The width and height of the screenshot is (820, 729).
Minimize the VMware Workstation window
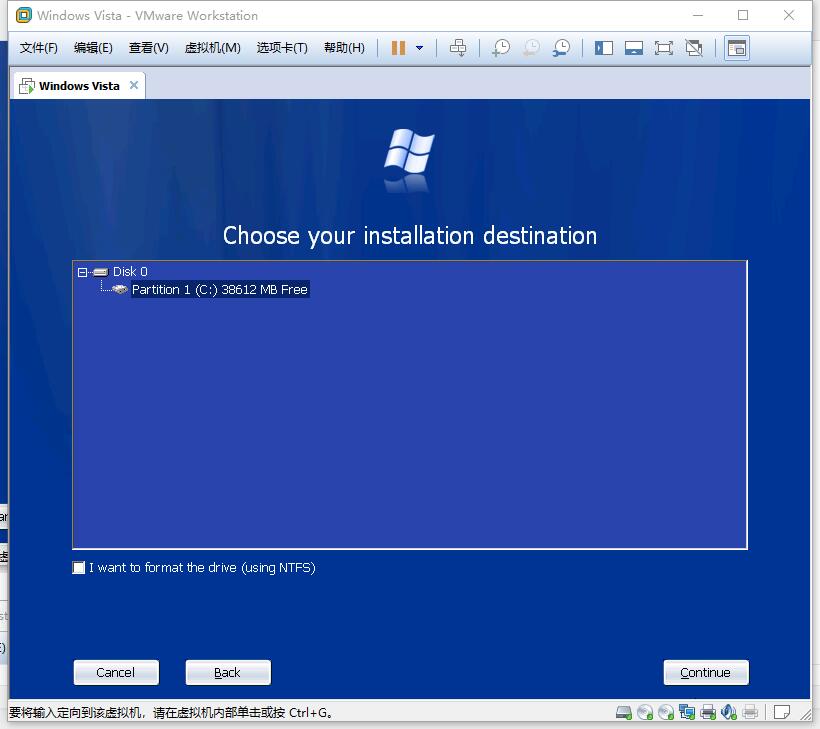(698, 15)
